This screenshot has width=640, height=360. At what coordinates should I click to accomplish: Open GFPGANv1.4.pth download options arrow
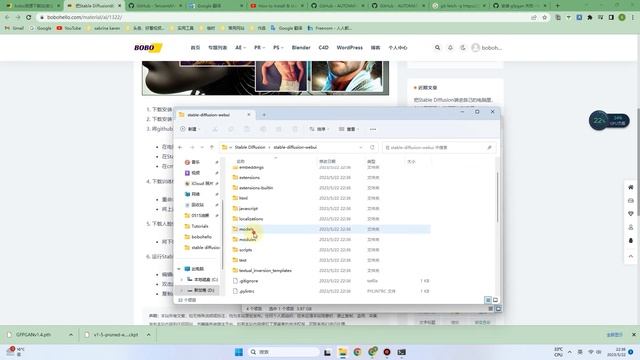pos(71,335)
